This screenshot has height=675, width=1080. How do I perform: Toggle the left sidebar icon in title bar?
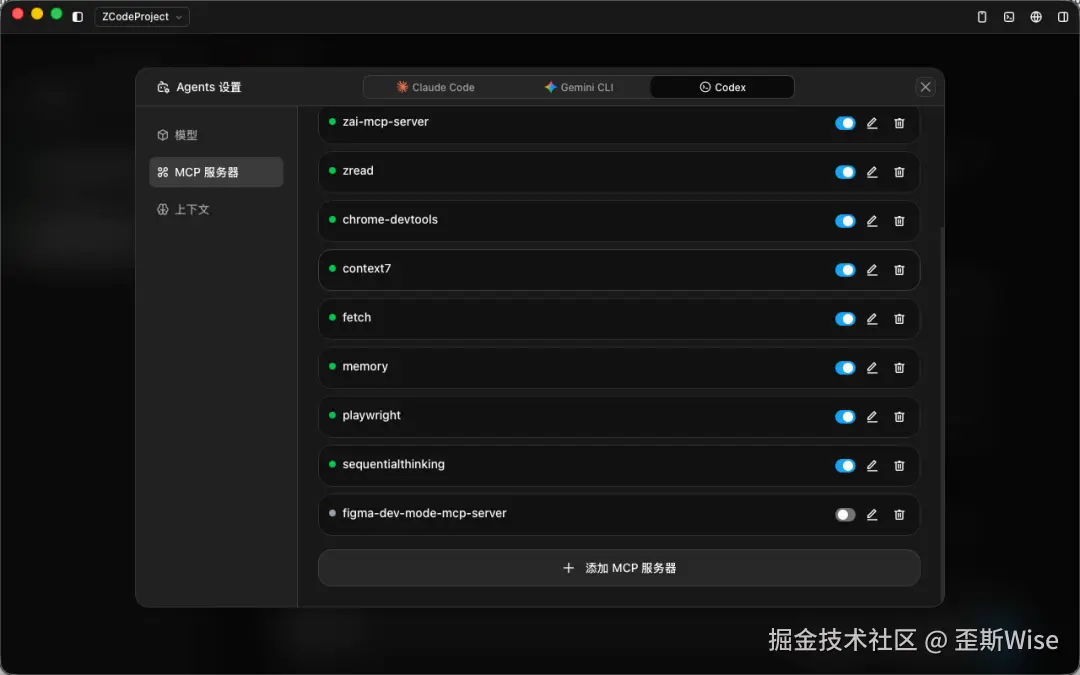point(78,17)
